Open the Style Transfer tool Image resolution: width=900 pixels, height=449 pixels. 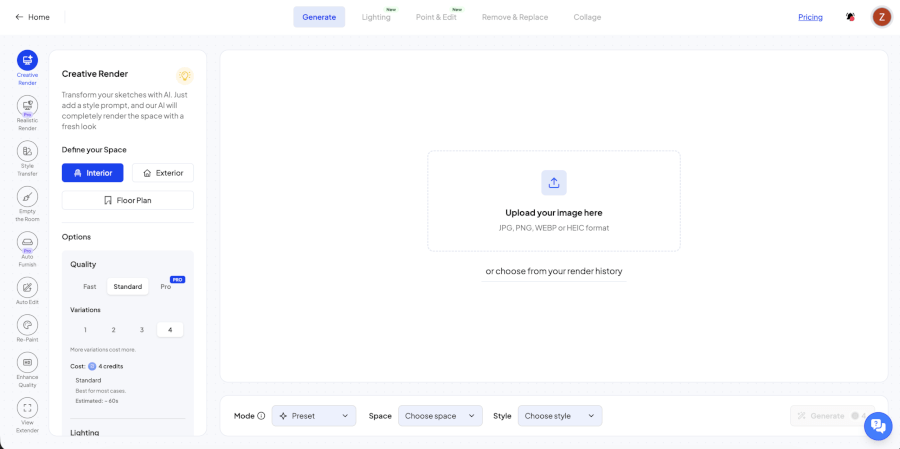27,151
